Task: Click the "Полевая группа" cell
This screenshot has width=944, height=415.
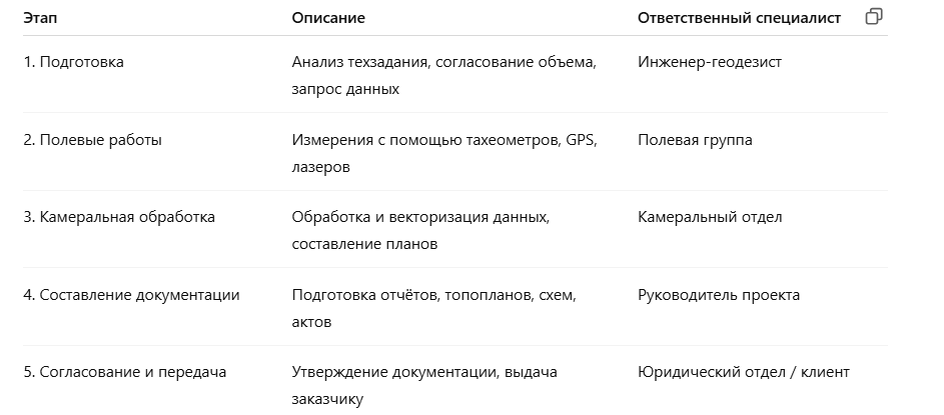Action: click(694, 140)
